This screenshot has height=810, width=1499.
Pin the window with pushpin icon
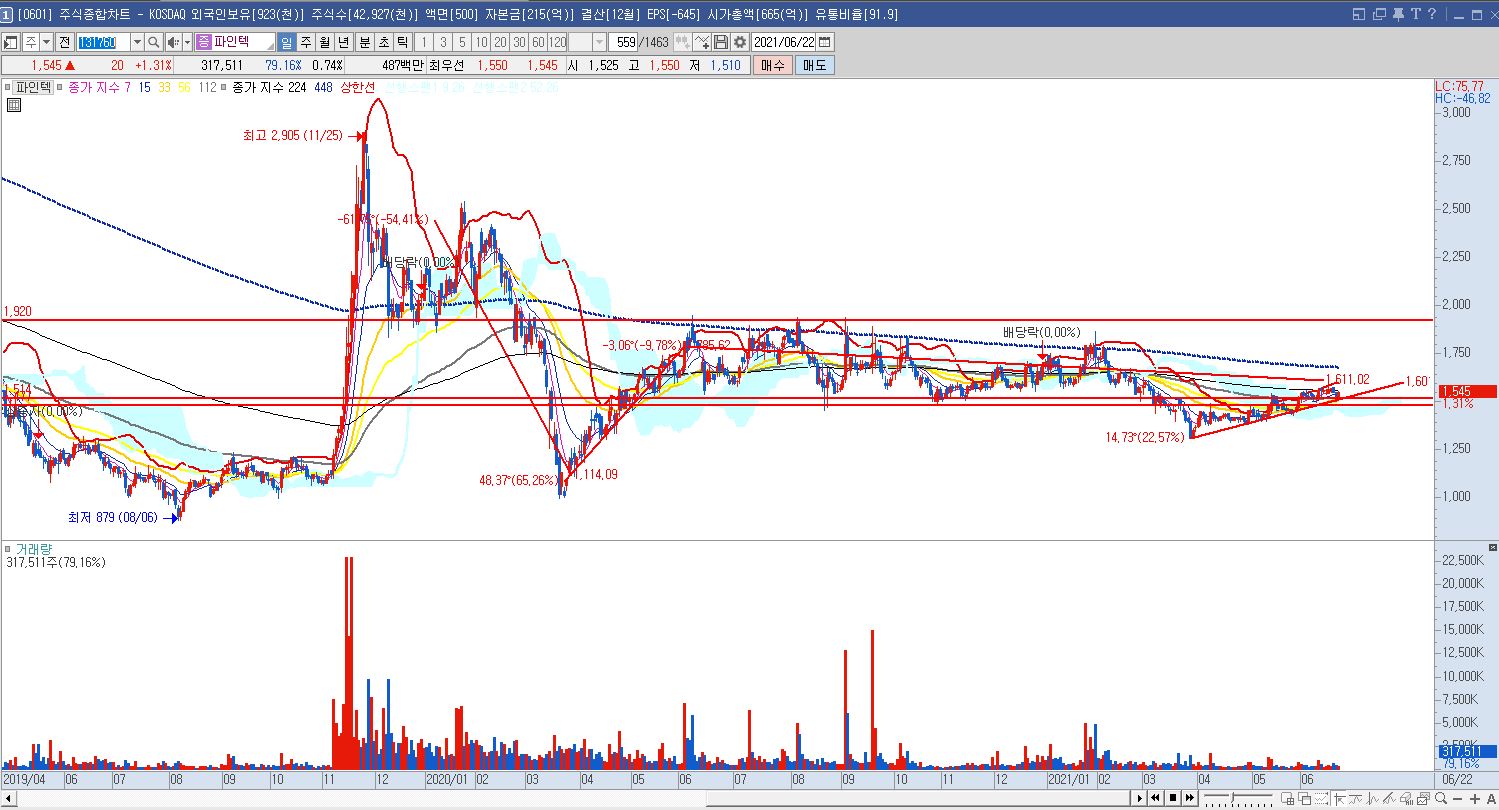click(1398, 14)
